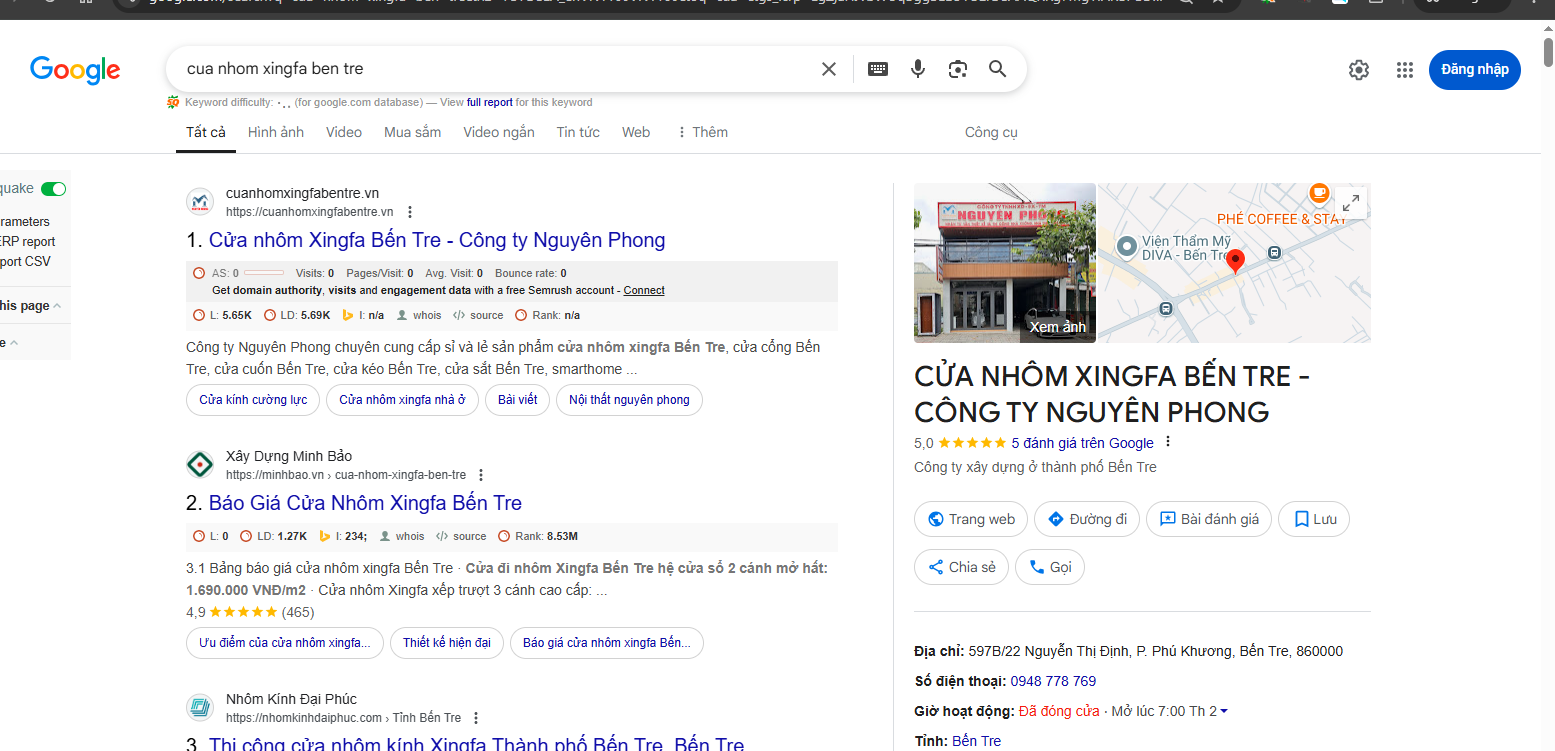The height and width of the screenshot is (751, 1555).
Task: Click 'Nội thất nguyên phong' chip
Action: coord(629,400)
